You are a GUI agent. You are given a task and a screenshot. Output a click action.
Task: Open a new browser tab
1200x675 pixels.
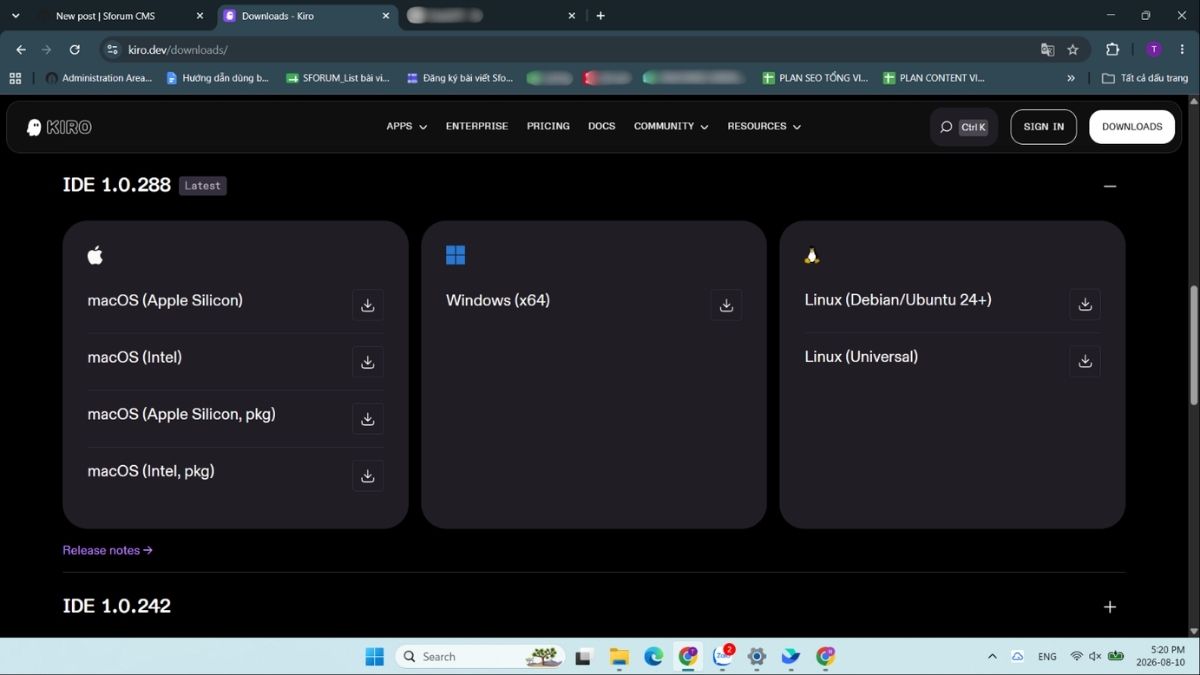coord(600,16)
